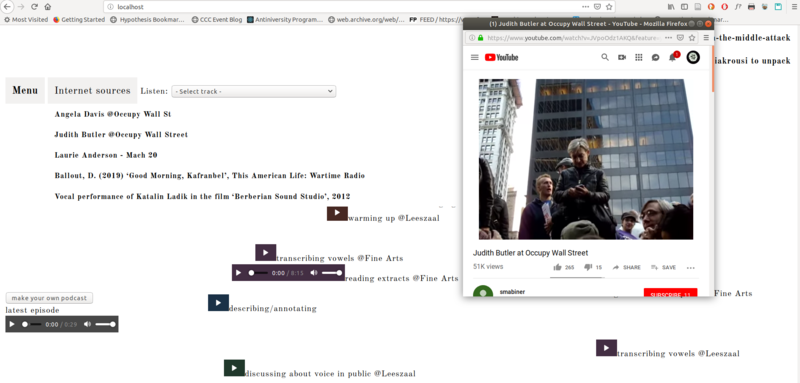
Task: Open Laurie Anderson - Mach 20 source
Action: coord(106,155)
